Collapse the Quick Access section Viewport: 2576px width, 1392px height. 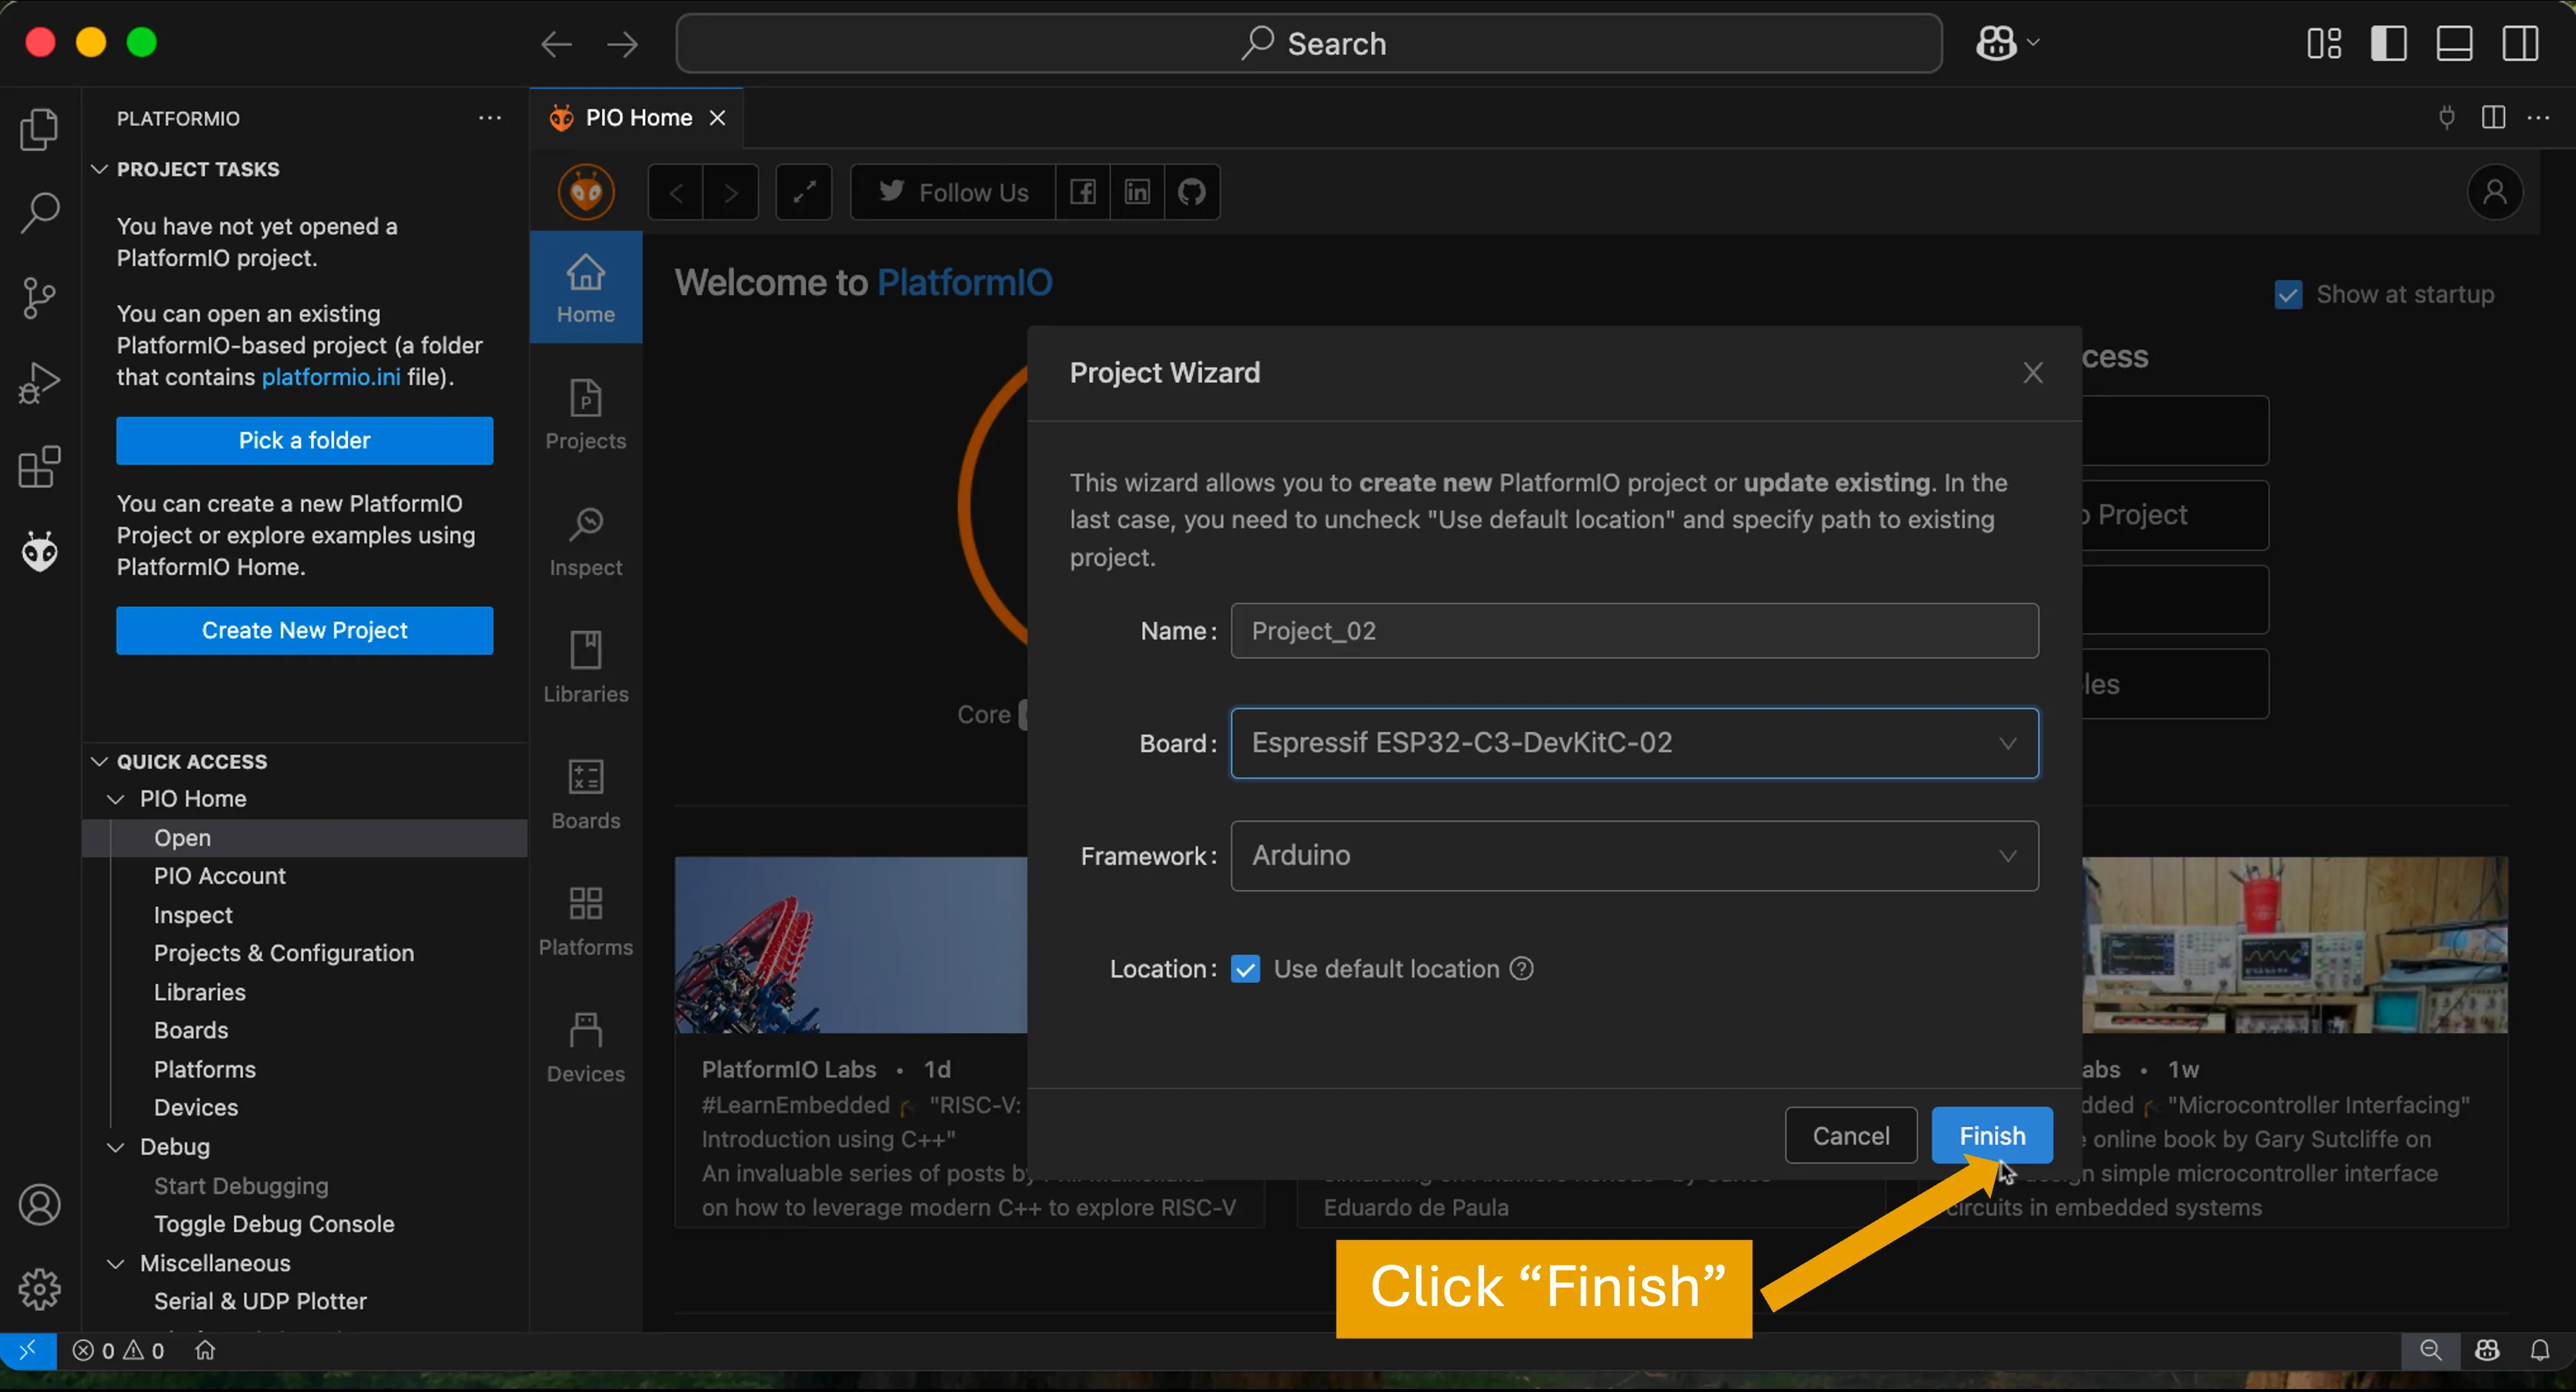tap(99, 762)
